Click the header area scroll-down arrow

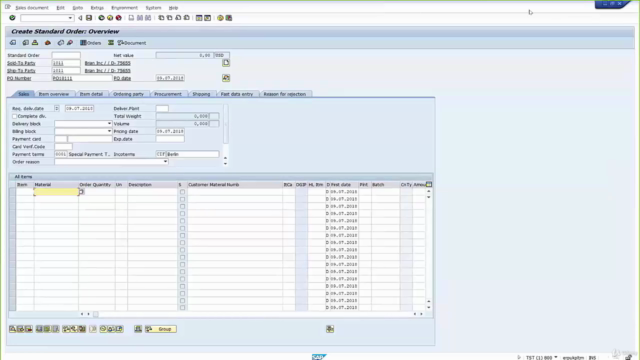(x=225, y=164)
